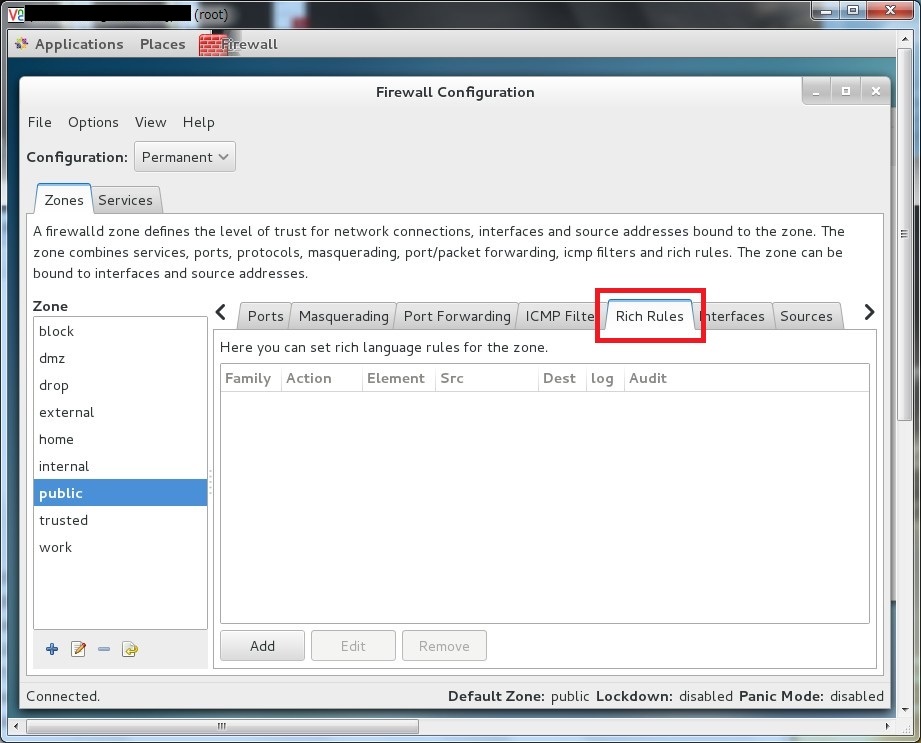Open the Configuration Permanent dropdown
This screenshot has width=921, height=743.
point(184,157)
